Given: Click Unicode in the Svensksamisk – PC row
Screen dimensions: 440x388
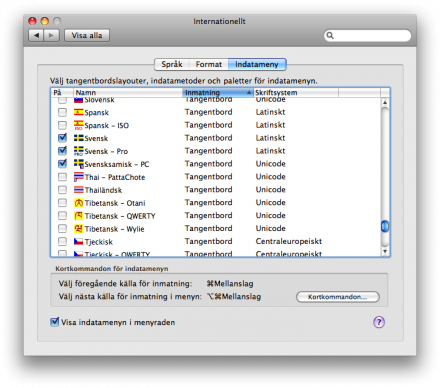Looking at the screenshot, I should click(271, 164).
